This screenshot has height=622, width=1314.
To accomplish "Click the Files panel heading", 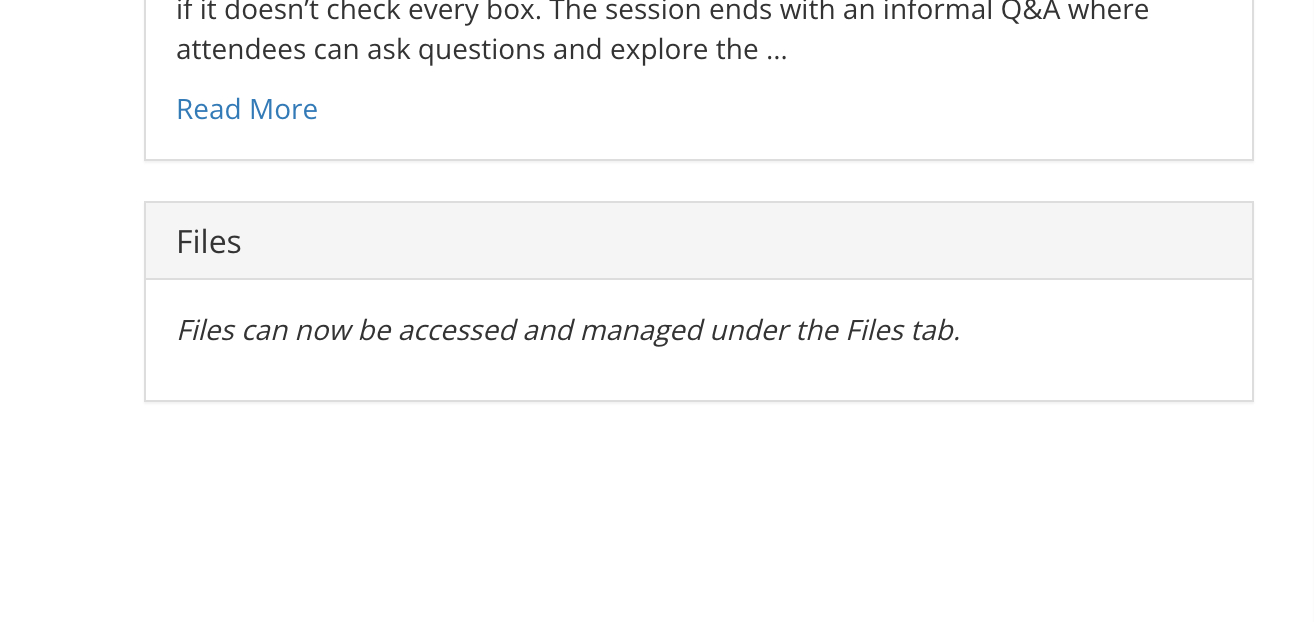I will coord(209,242).
